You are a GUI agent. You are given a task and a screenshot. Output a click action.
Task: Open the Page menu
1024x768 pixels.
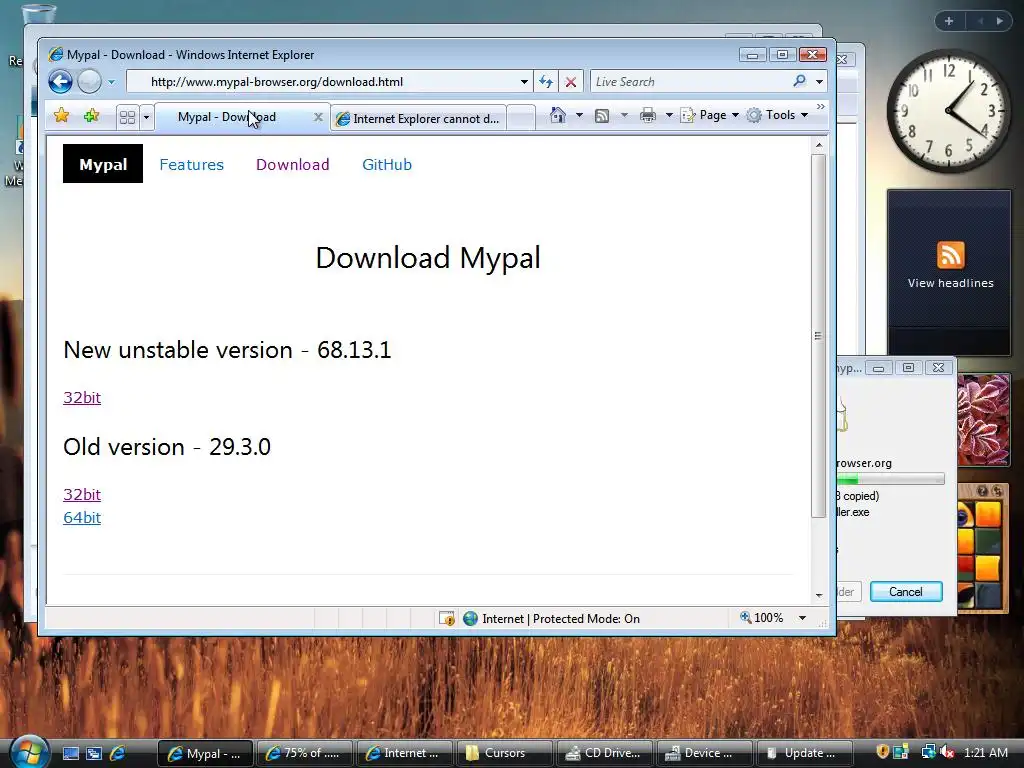[710, 115]
